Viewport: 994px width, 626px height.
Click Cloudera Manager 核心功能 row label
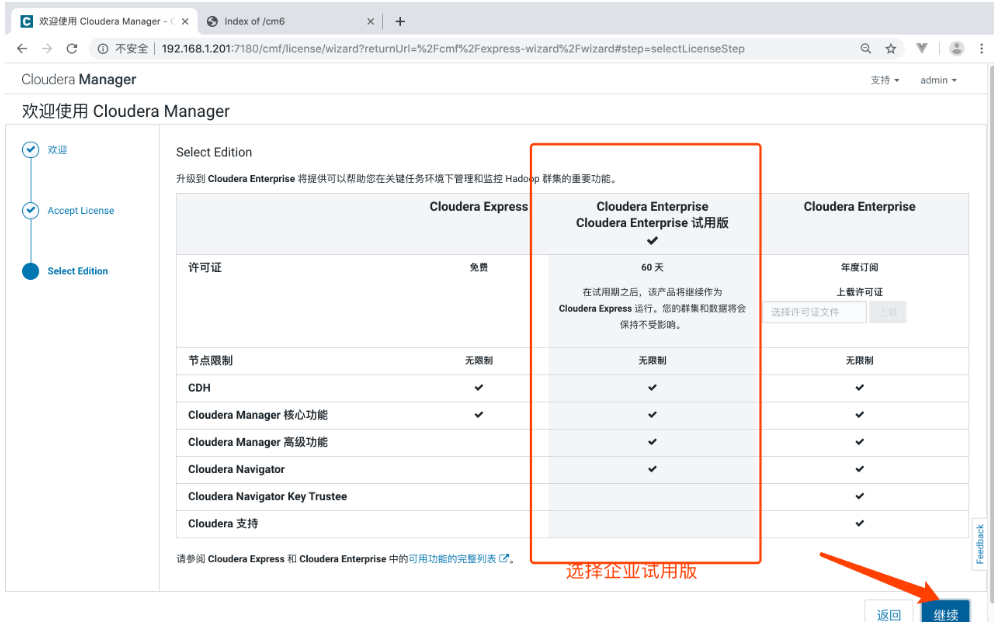tap(258, 415)
